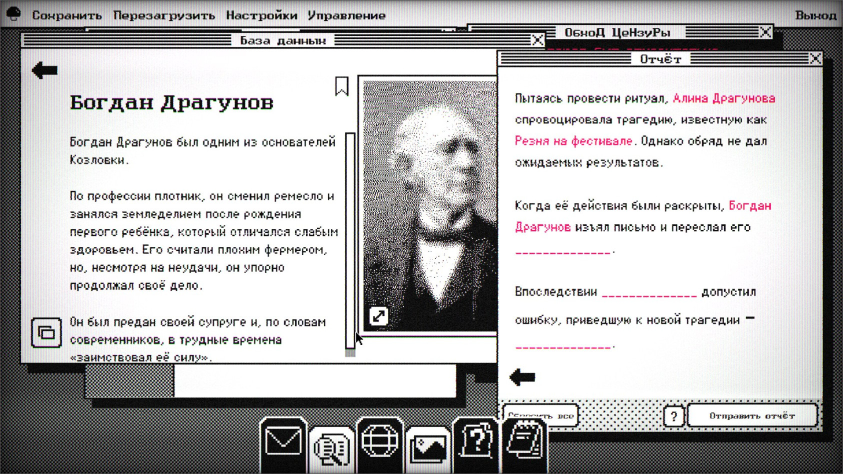Open the question-mark document icon in dock
843x474 pixels.
pyautogui.click(x=476, y=441)
